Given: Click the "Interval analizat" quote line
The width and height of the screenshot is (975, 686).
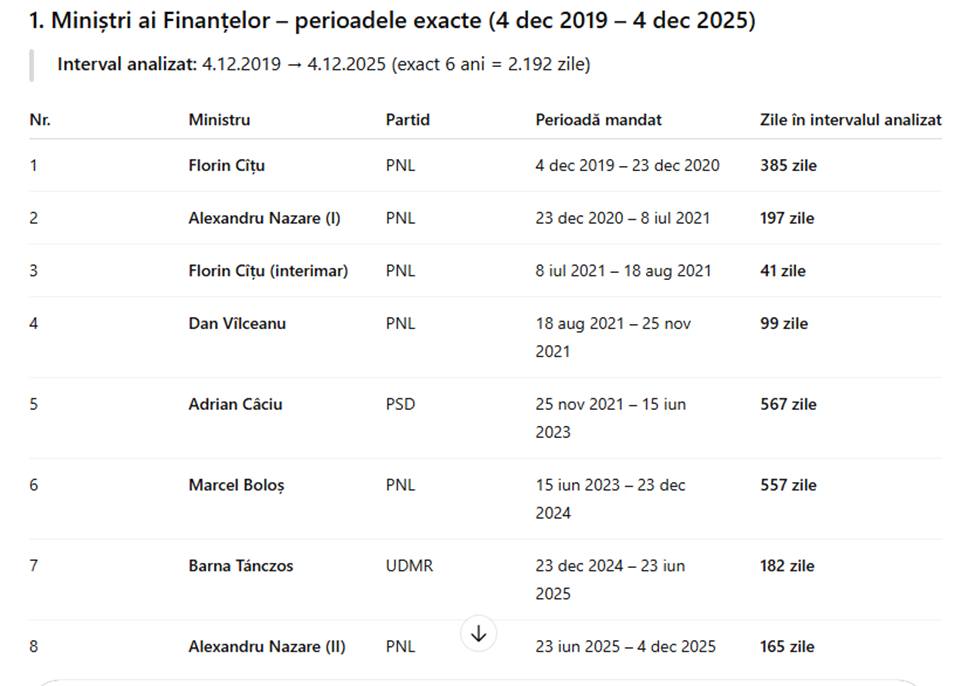Looking at the screenshot, I should pyautogui.click(x=323, y=65).
